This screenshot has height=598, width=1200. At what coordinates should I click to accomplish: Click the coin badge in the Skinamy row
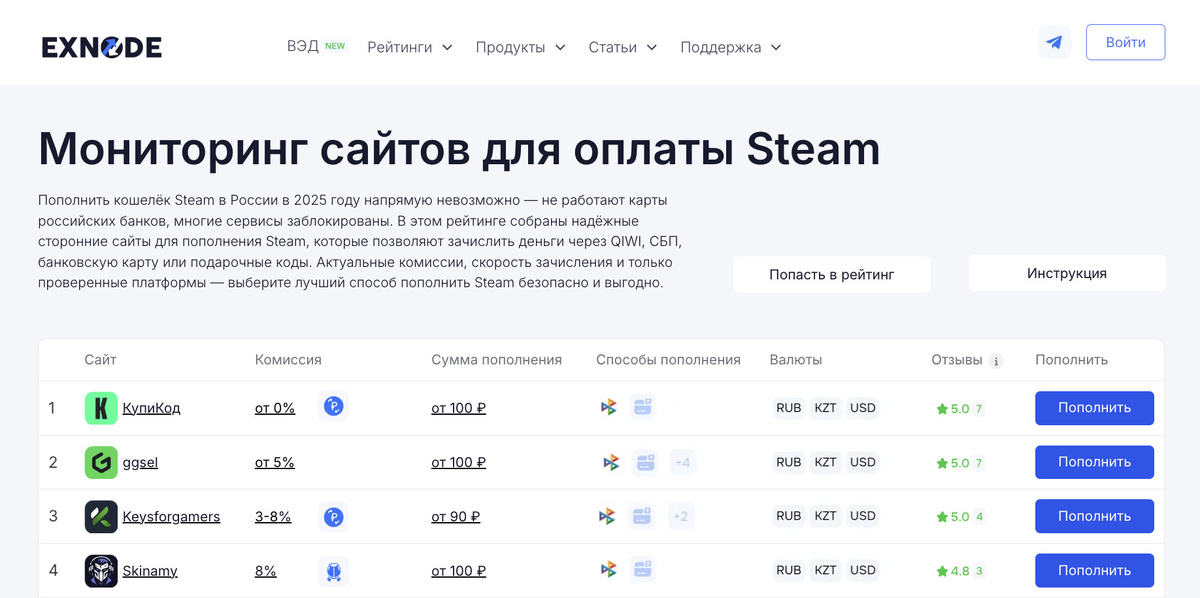pos(333,570)
